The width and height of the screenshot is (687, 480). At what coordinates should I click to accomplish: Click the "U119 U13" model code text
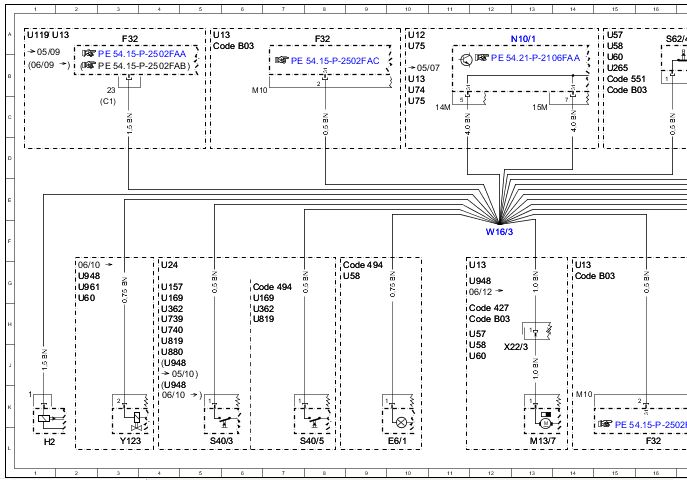(48, 35)
